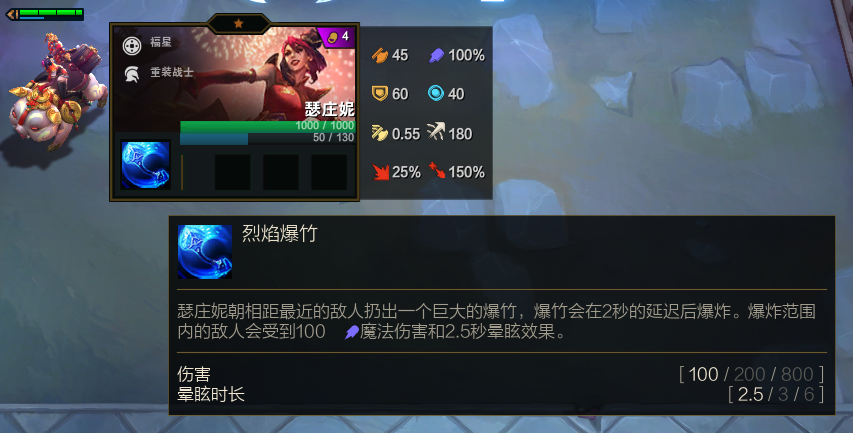Click the green health bar 1000/1000

[x=268, y=126]
